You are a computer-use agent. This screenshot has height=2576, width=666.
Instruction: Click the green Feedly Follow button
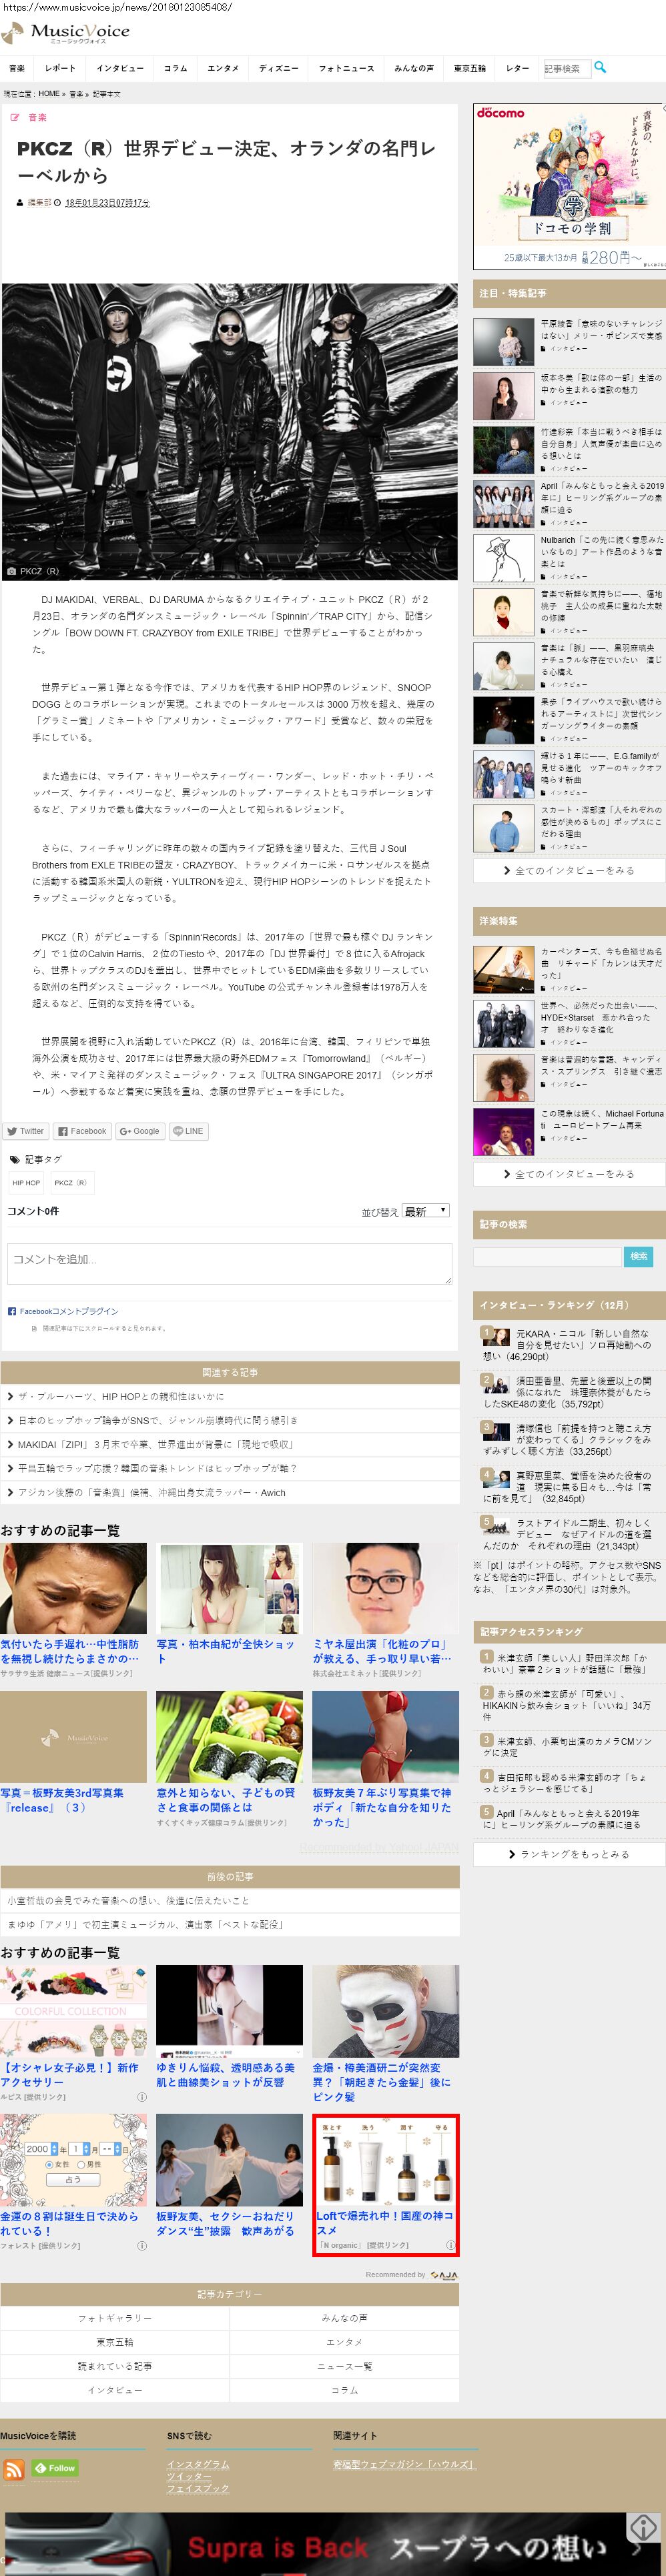pos(55,2468)
